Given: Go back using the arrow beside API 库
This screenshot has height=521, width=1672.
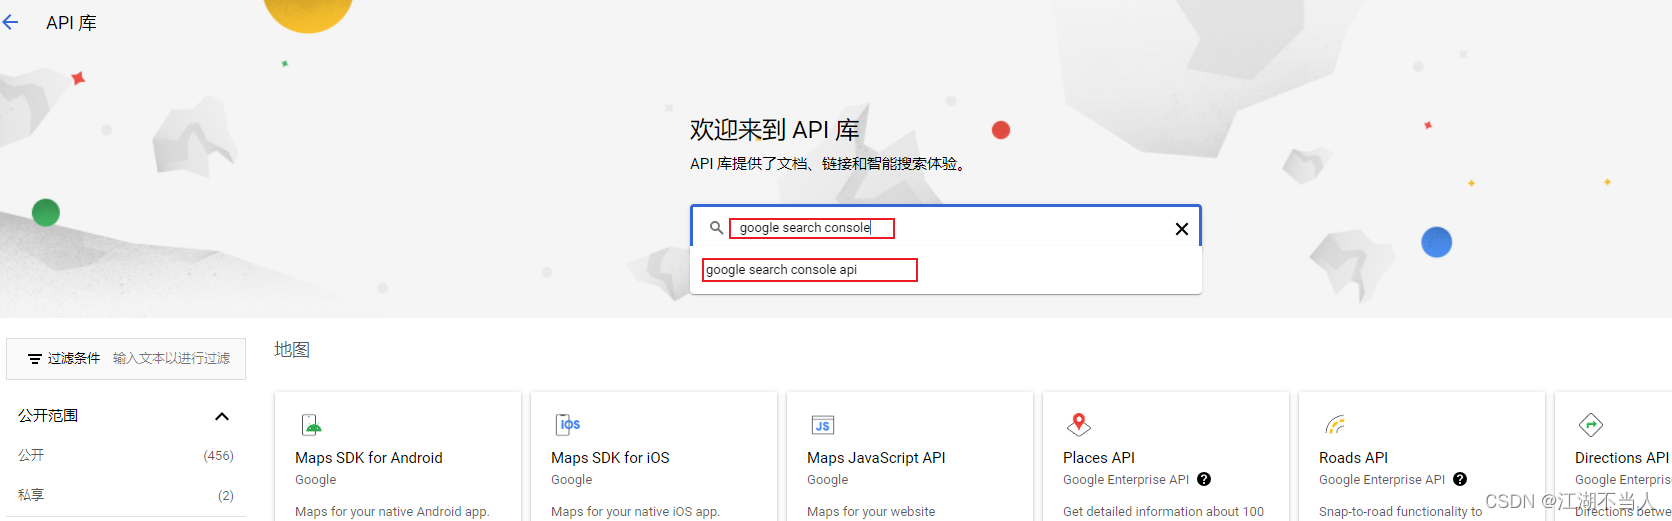Looking at the screenshot, I should (11, 22).
